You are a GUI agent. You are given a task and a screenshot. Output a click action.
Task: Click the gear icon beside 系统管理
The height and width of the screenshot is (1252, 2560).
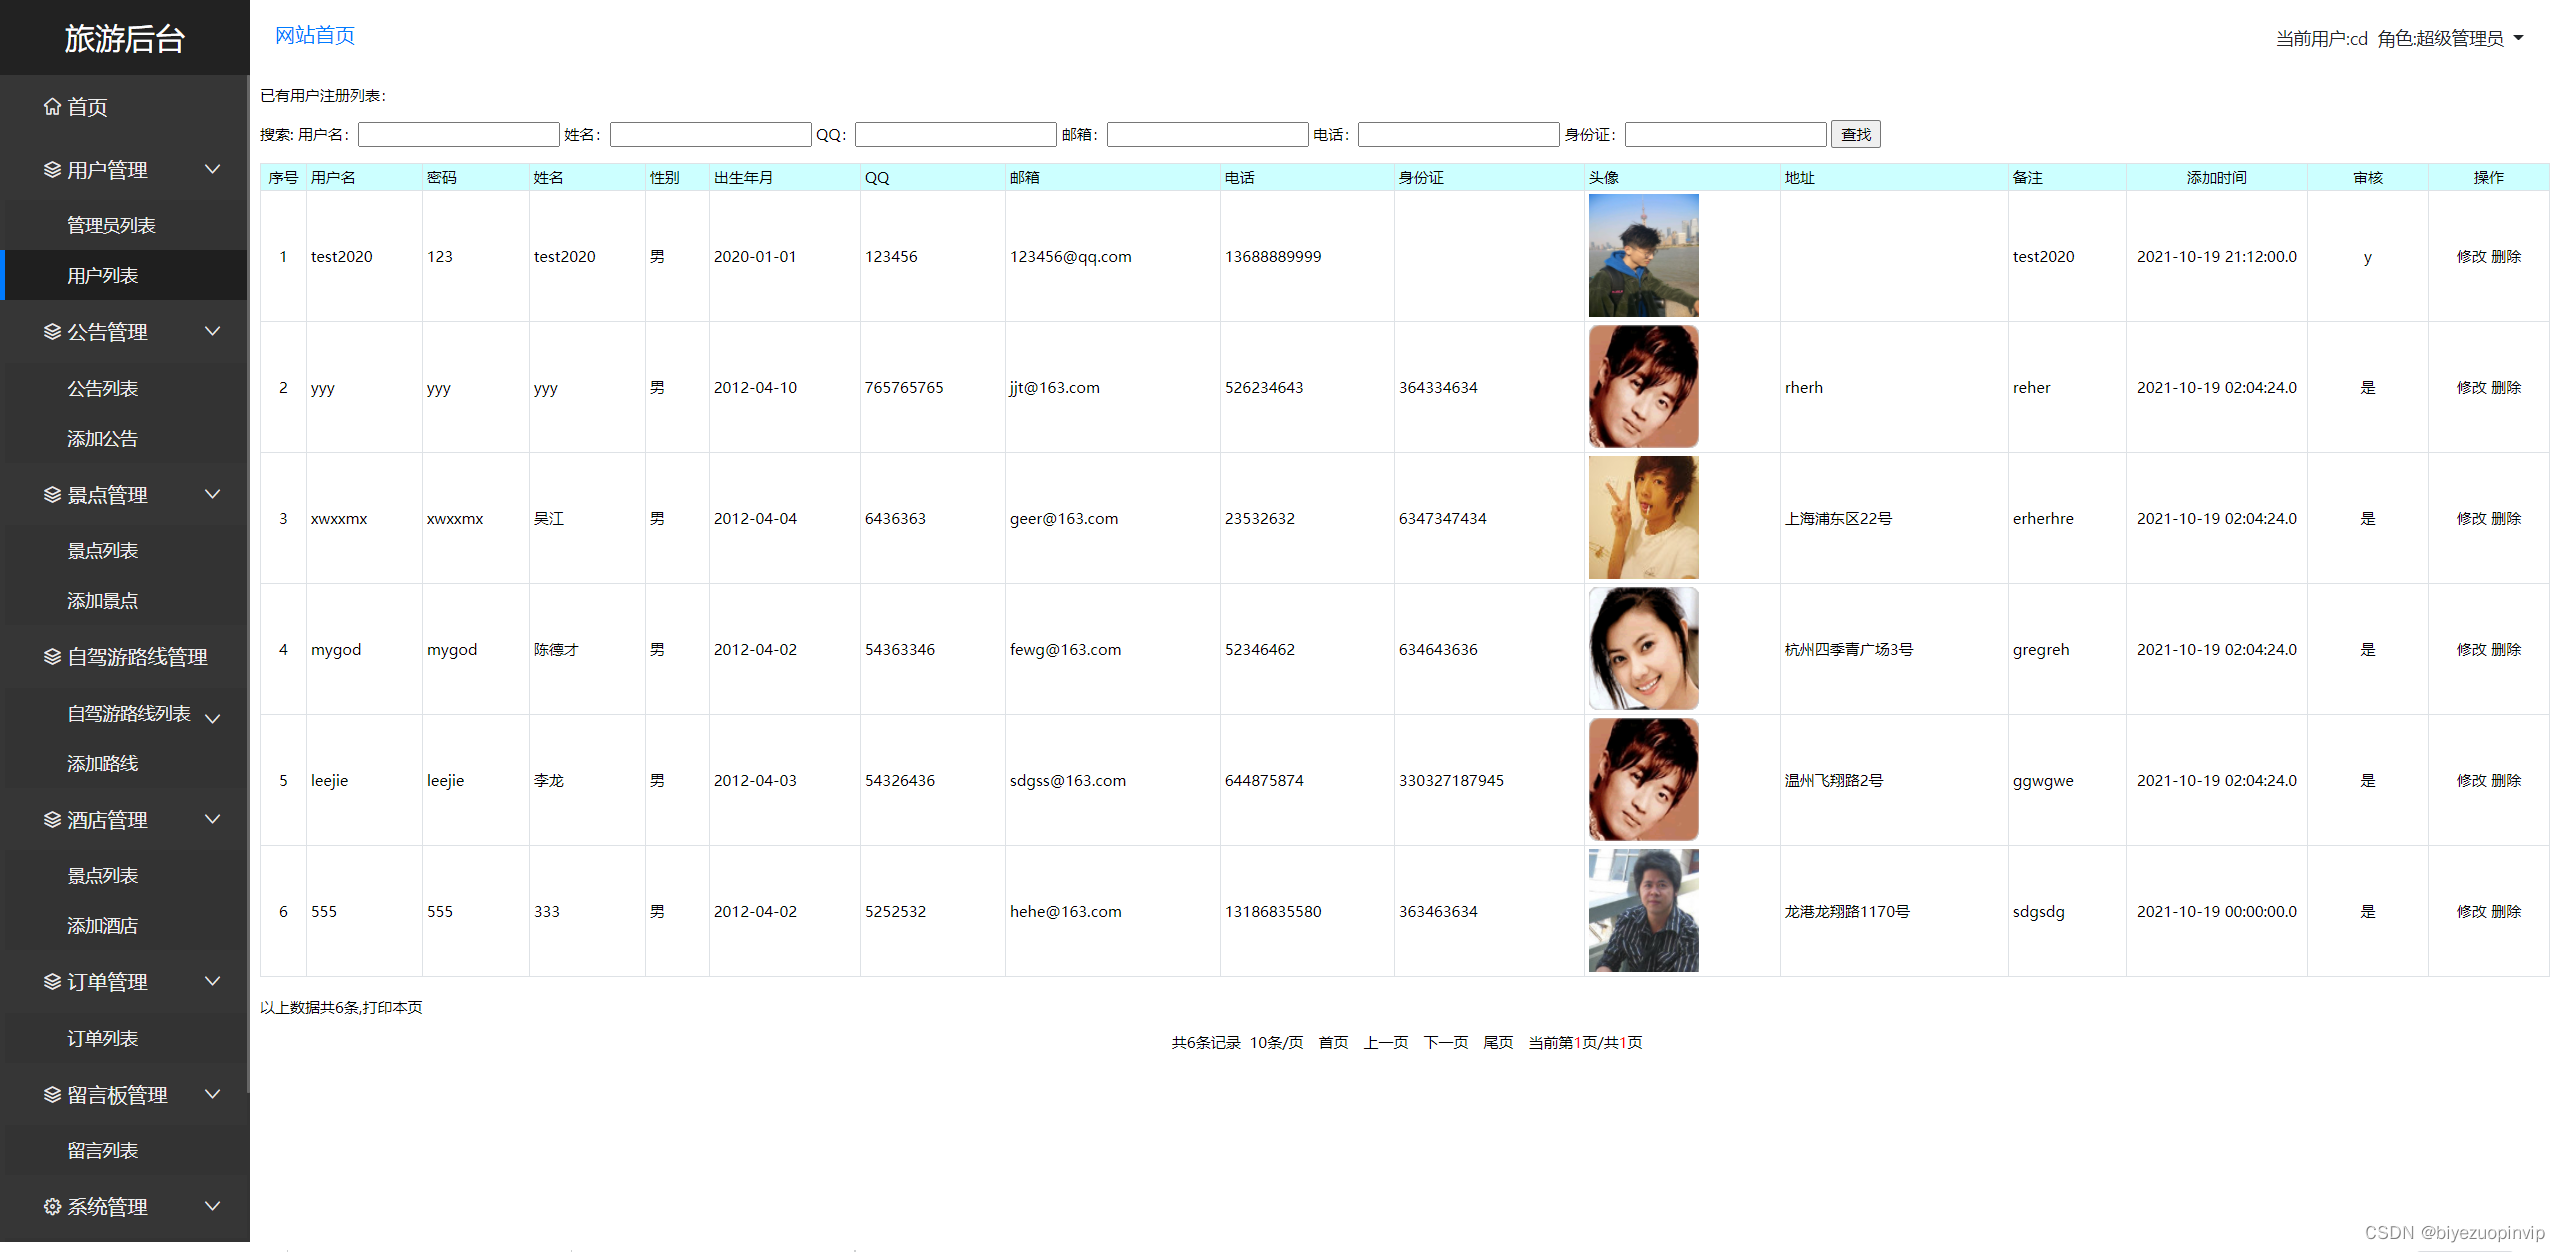[52, 1207]
